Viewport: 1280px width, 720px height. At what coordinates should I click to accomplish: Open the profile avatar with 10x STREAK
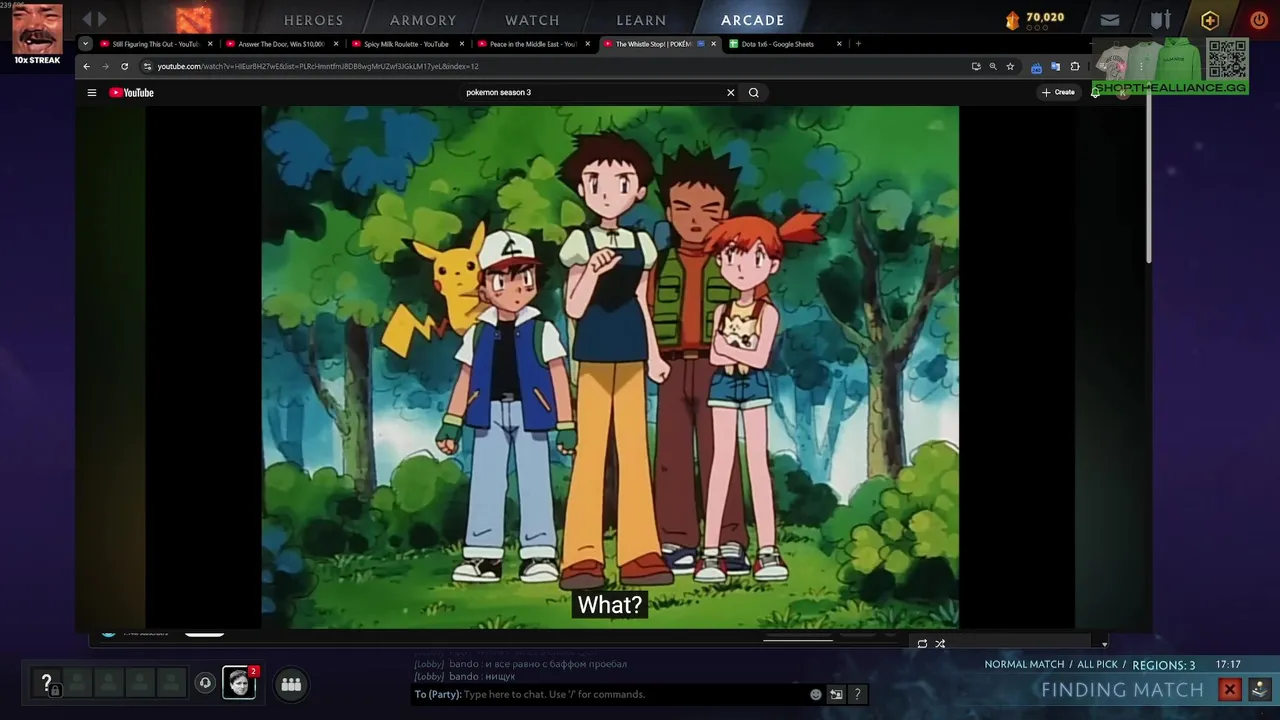(37, 29)
